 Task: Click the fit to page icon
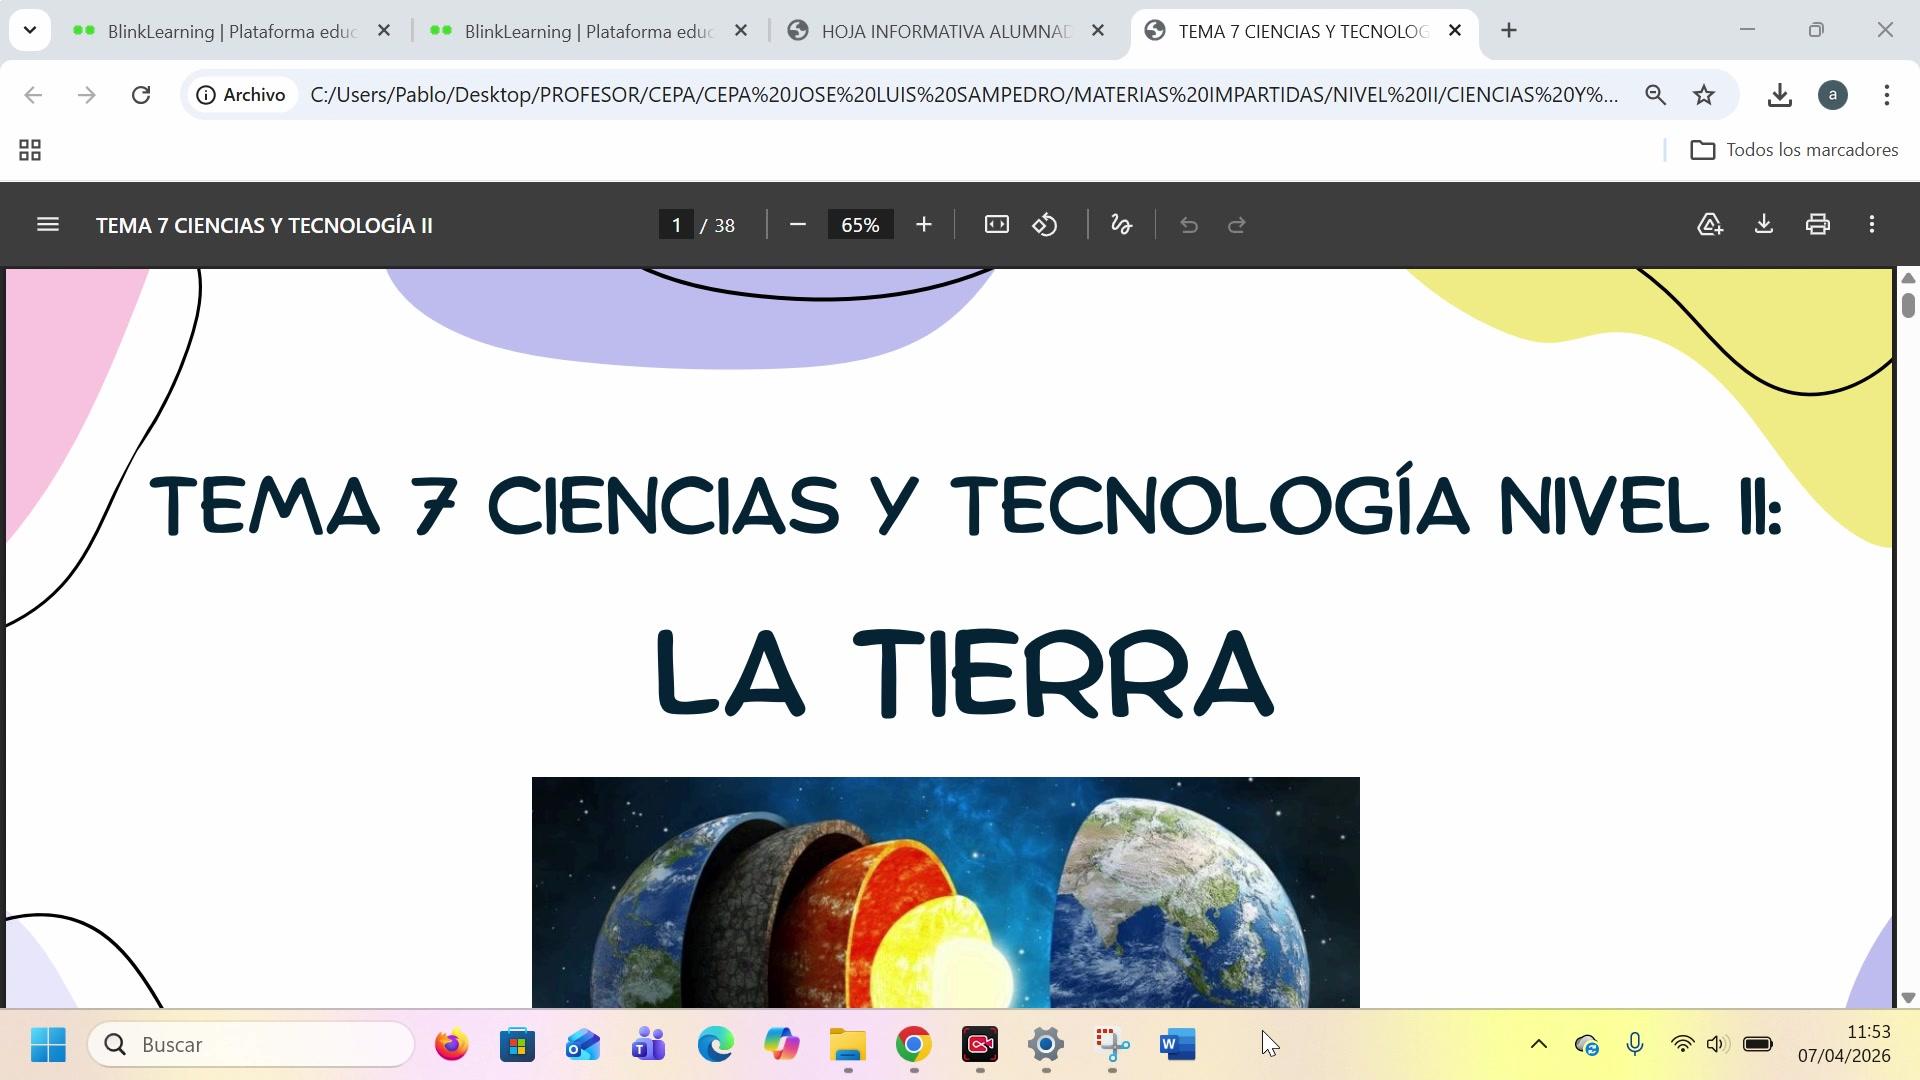(996, 225)
